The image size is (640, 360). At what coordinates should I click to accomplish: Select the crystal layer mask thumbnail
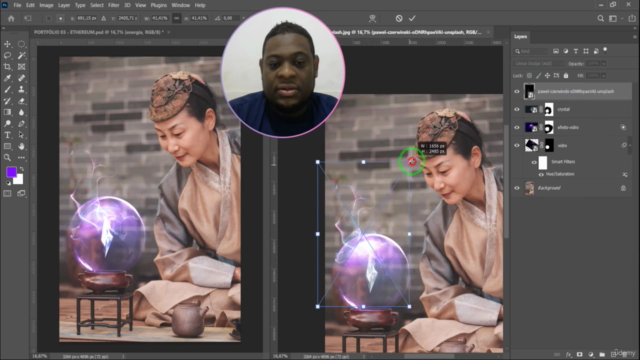(x=549, y=109)
